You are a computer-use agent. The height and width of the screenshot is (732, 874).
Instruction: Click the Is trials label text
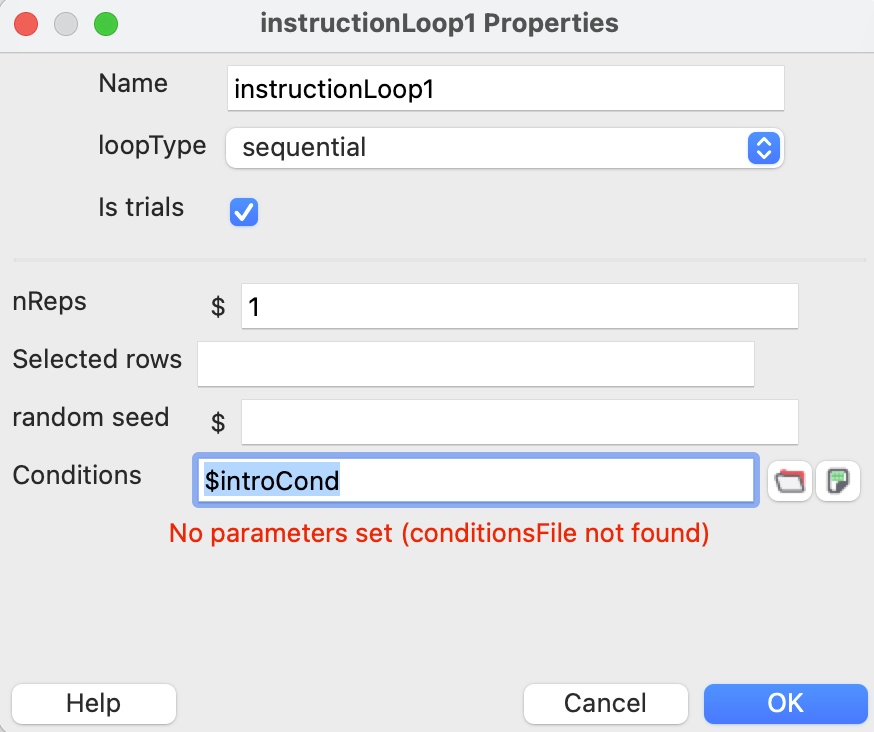(x=141, y=207)
